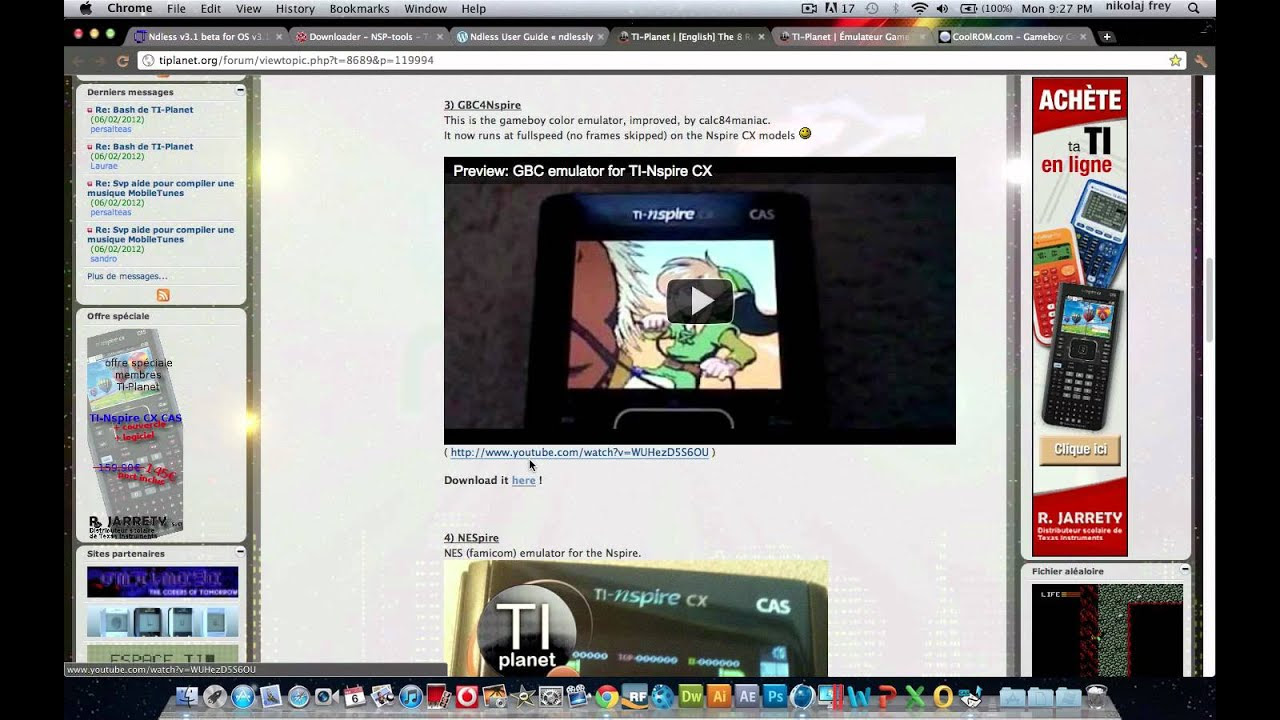
Task: Collapse the Derniers messages panel
Action: (x=240, y=91)
